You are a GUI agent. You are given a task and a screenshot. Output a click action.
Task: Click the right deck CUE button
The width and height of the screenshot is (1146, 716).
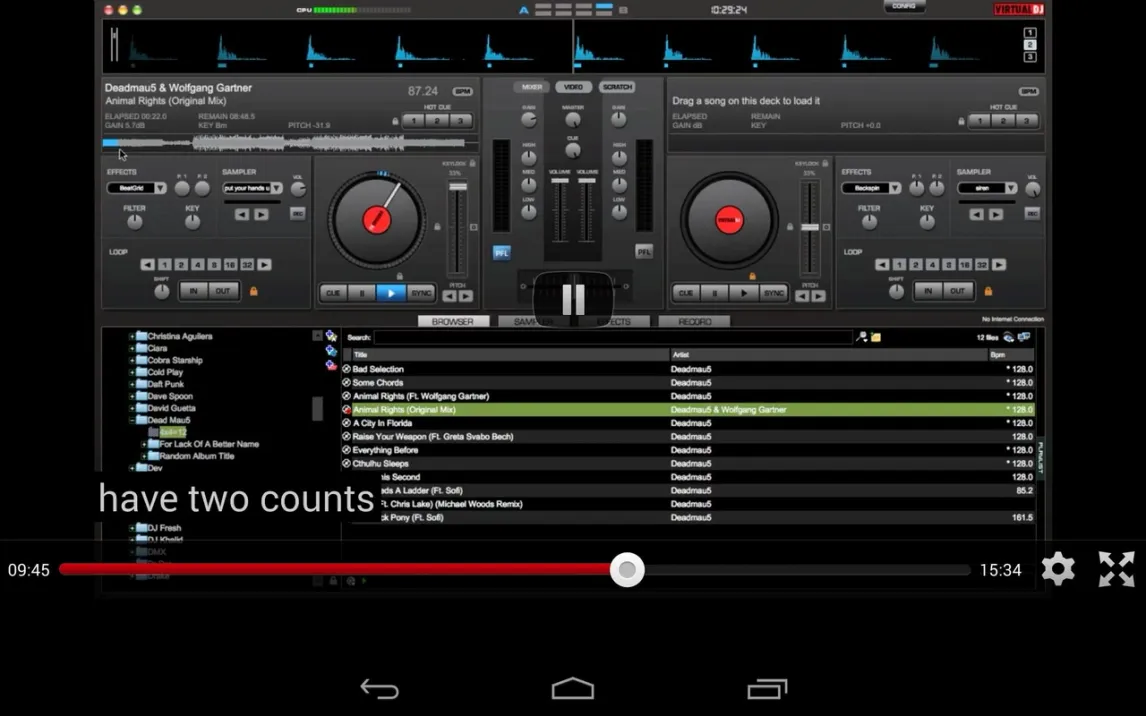tap(685, 293)
